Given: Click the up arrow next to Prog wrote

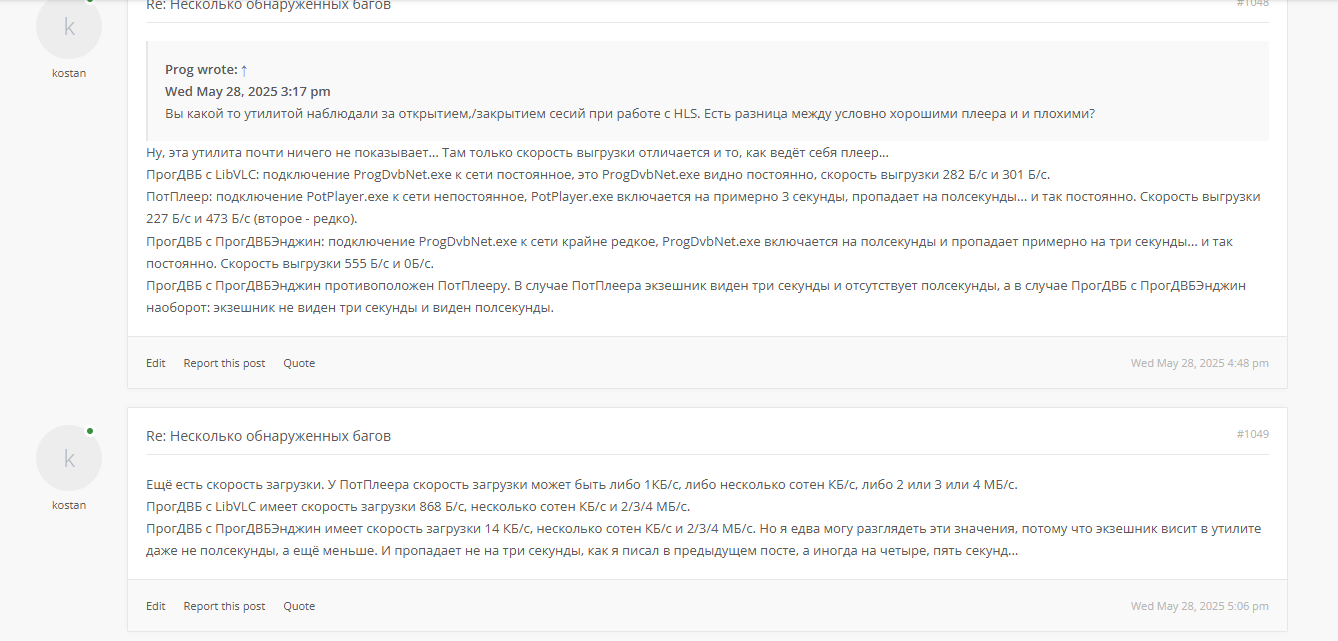Looking at the screenshot, I should pyautogui.click(x=244, y=70).
